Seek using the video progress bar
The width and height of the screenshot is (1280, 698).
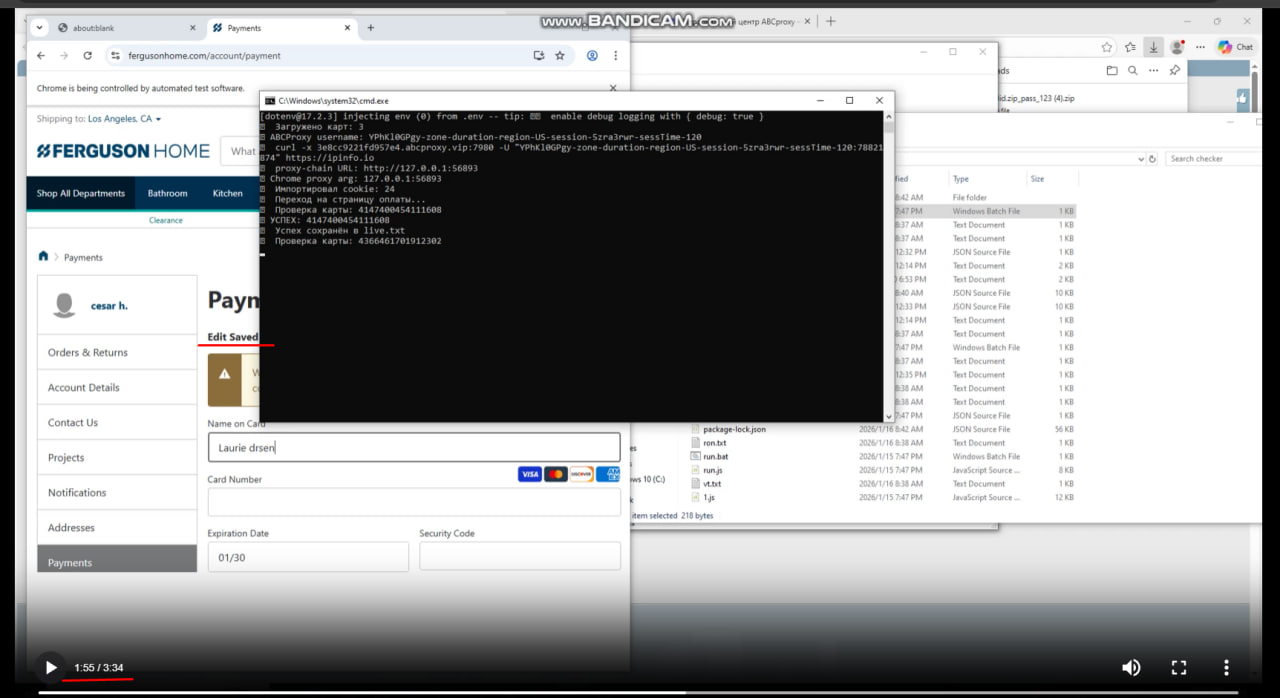(x=638, y=691)
